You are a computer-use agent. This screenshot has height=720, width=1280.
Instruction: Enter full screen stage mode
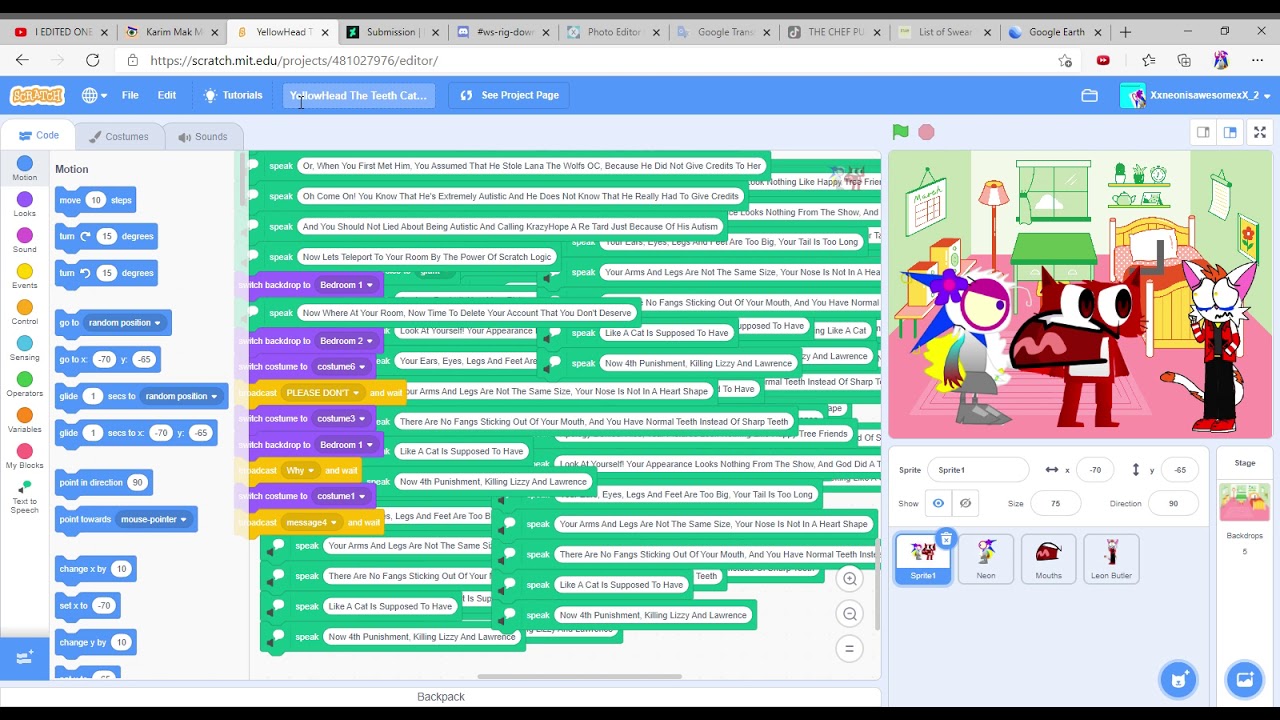(x=1260, y=132)
